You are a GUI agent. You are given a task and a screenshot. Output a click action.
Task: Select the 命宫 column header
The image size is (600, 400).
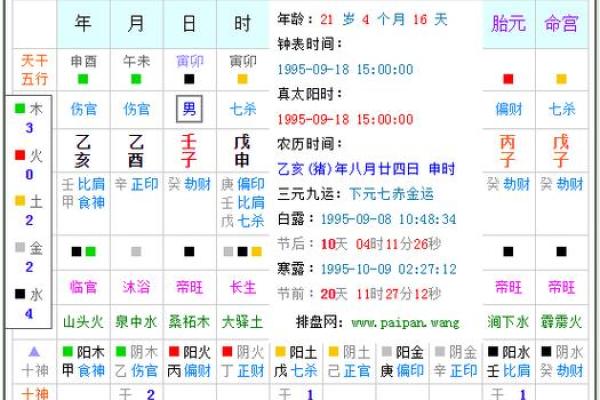coord(562,24)
